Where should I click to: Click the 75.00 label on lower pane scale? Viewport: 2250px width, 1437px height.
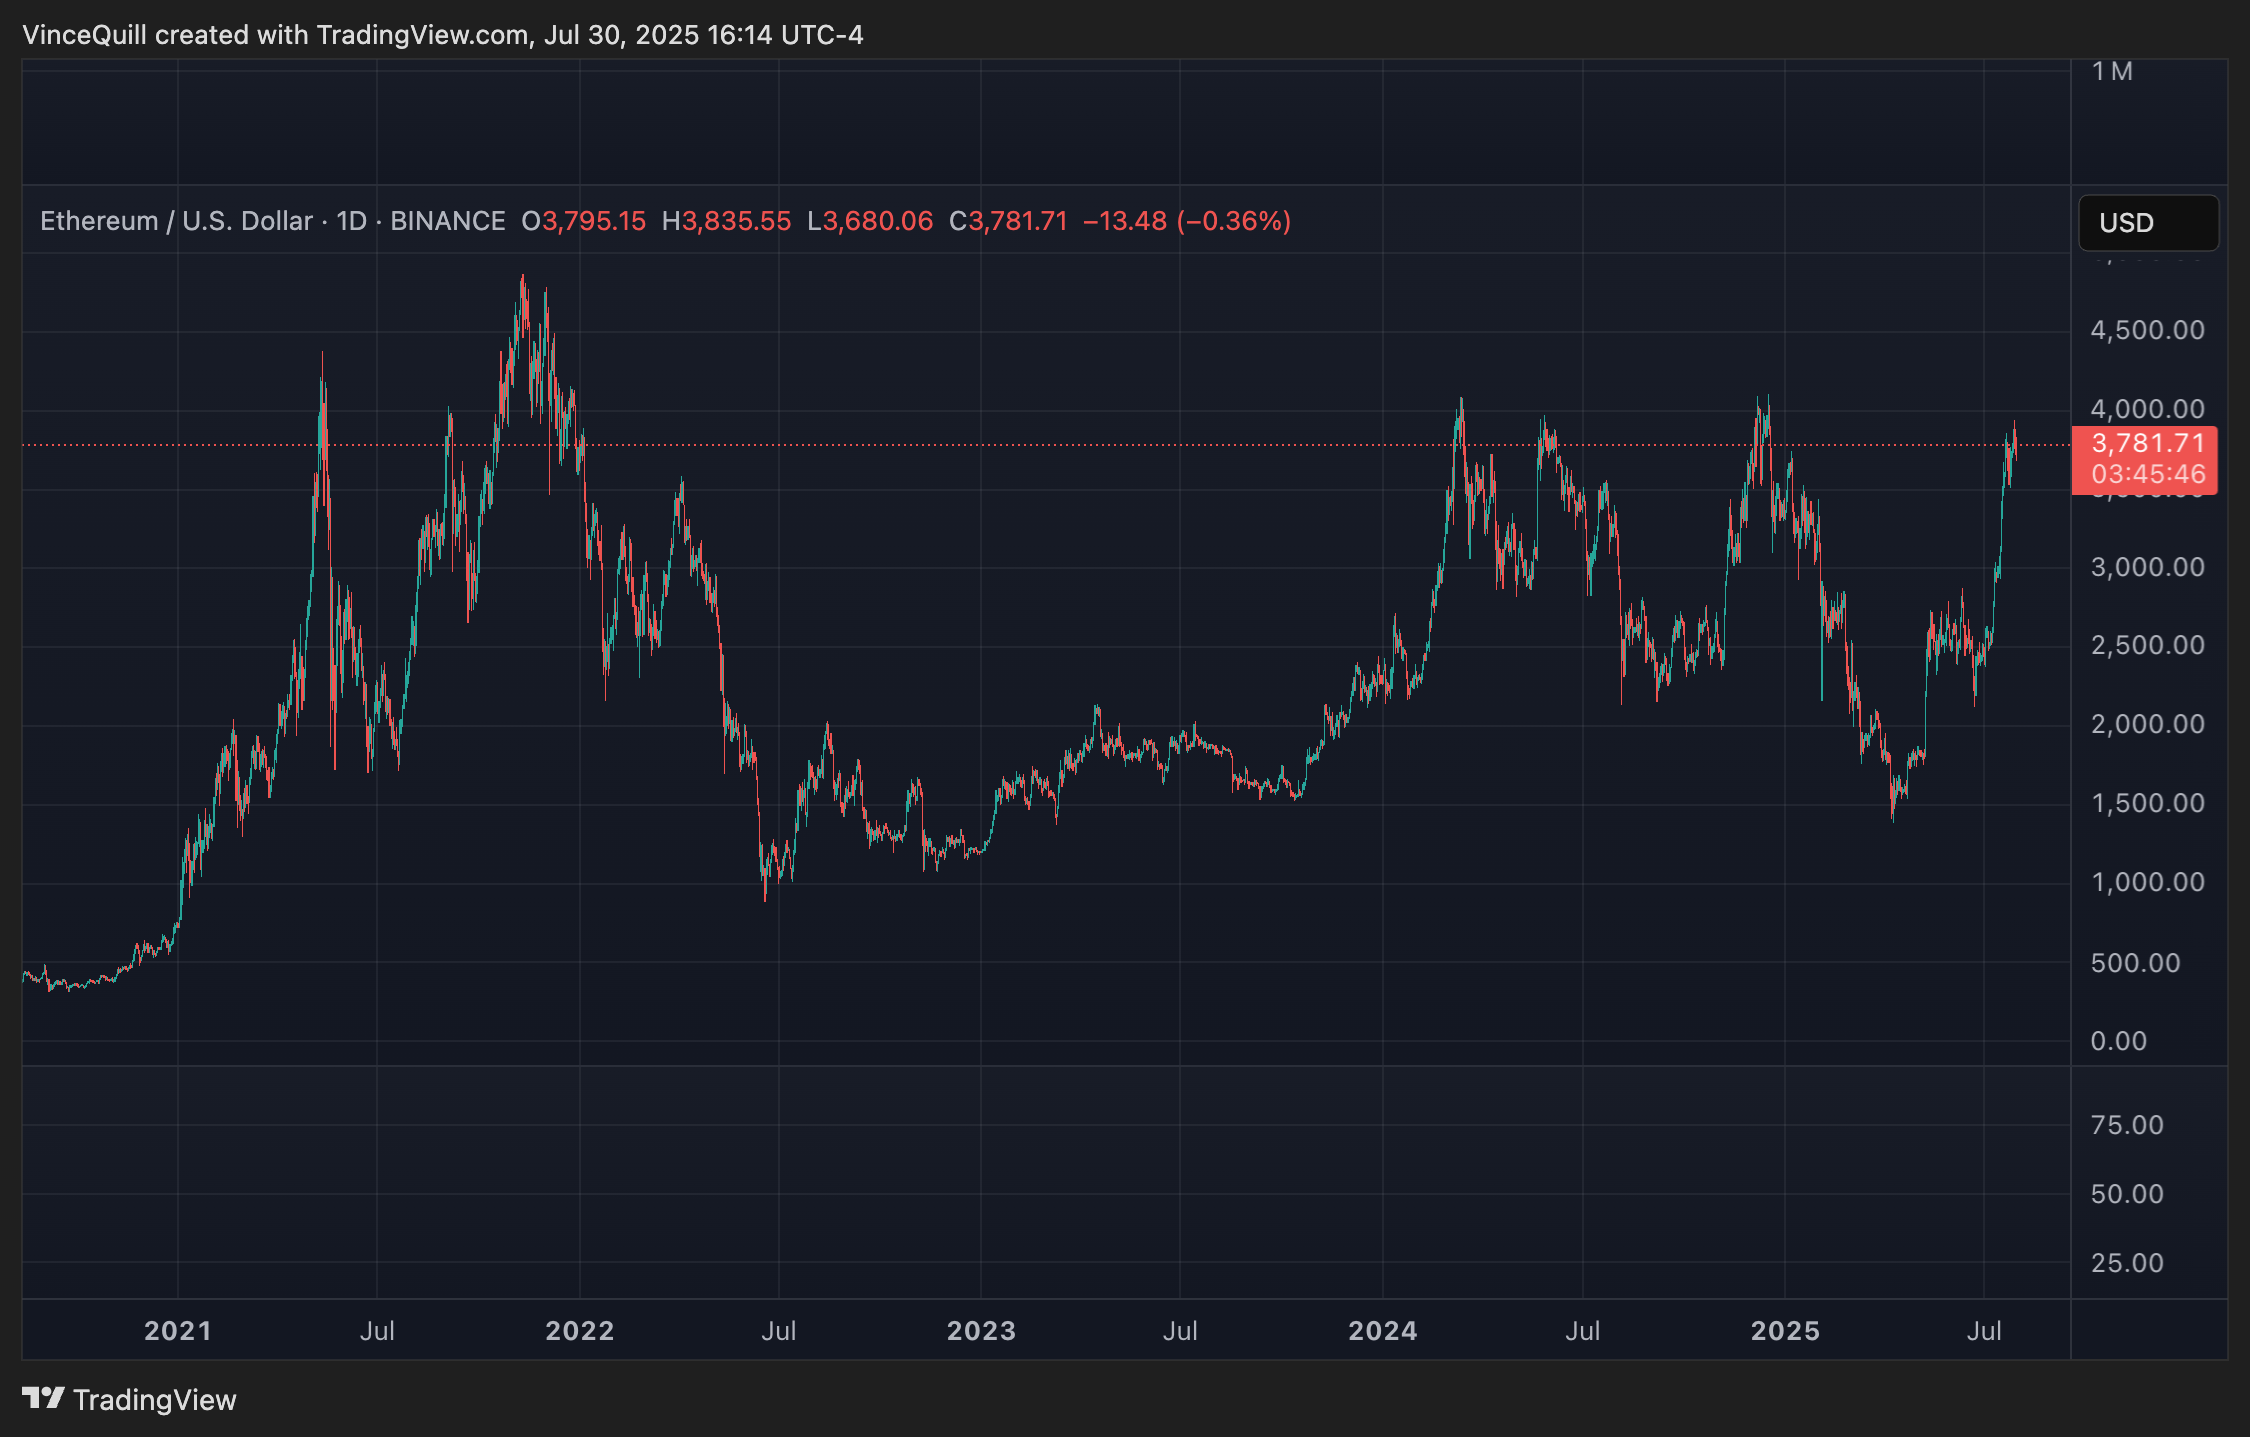pyautogui.click(x=2127, y=1125)
